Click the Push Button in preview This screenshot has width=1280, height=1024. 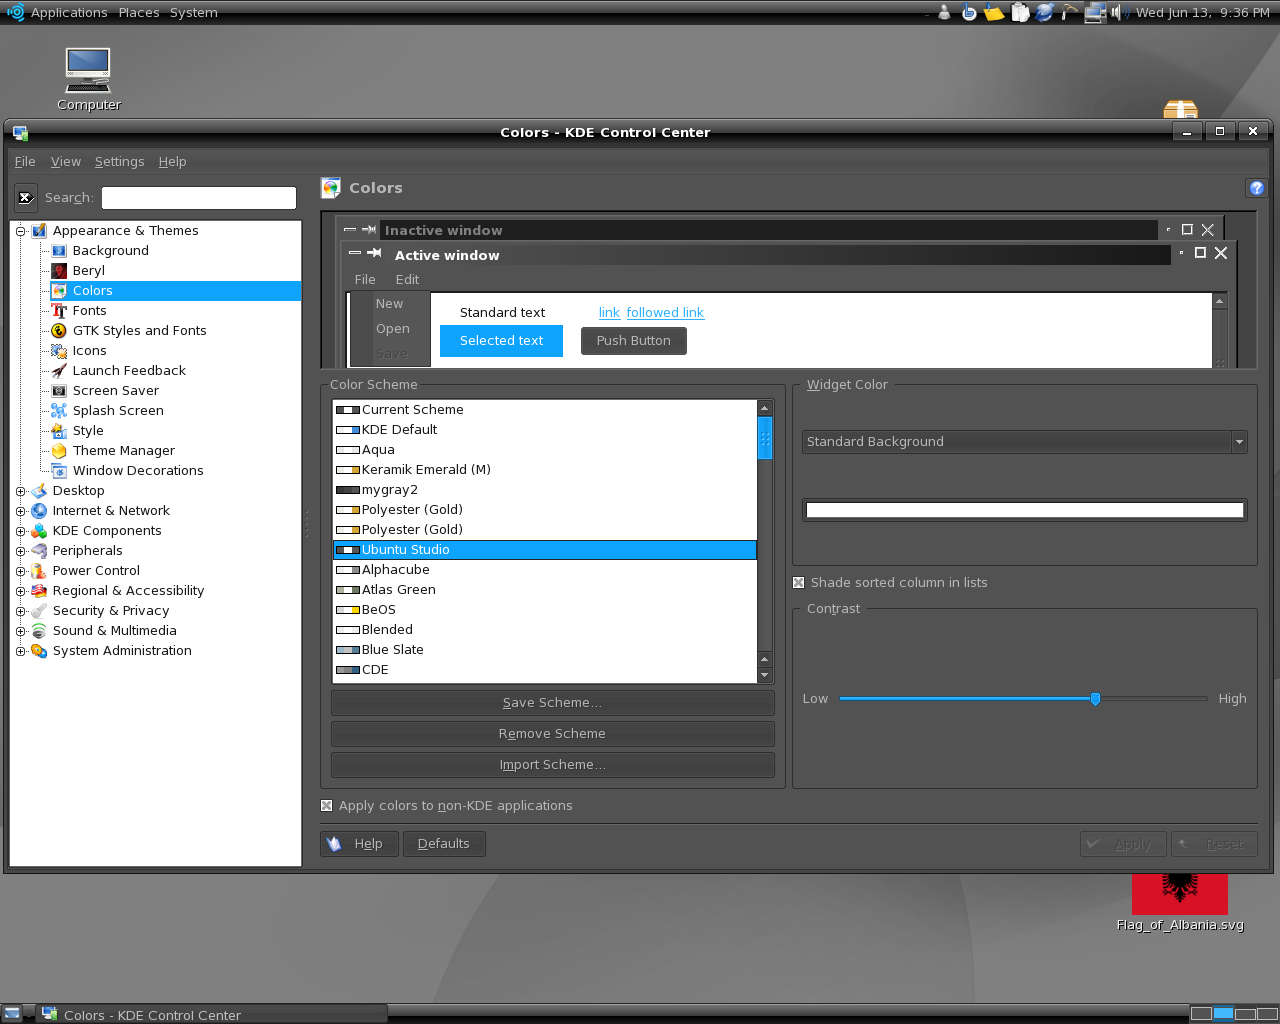634,341
